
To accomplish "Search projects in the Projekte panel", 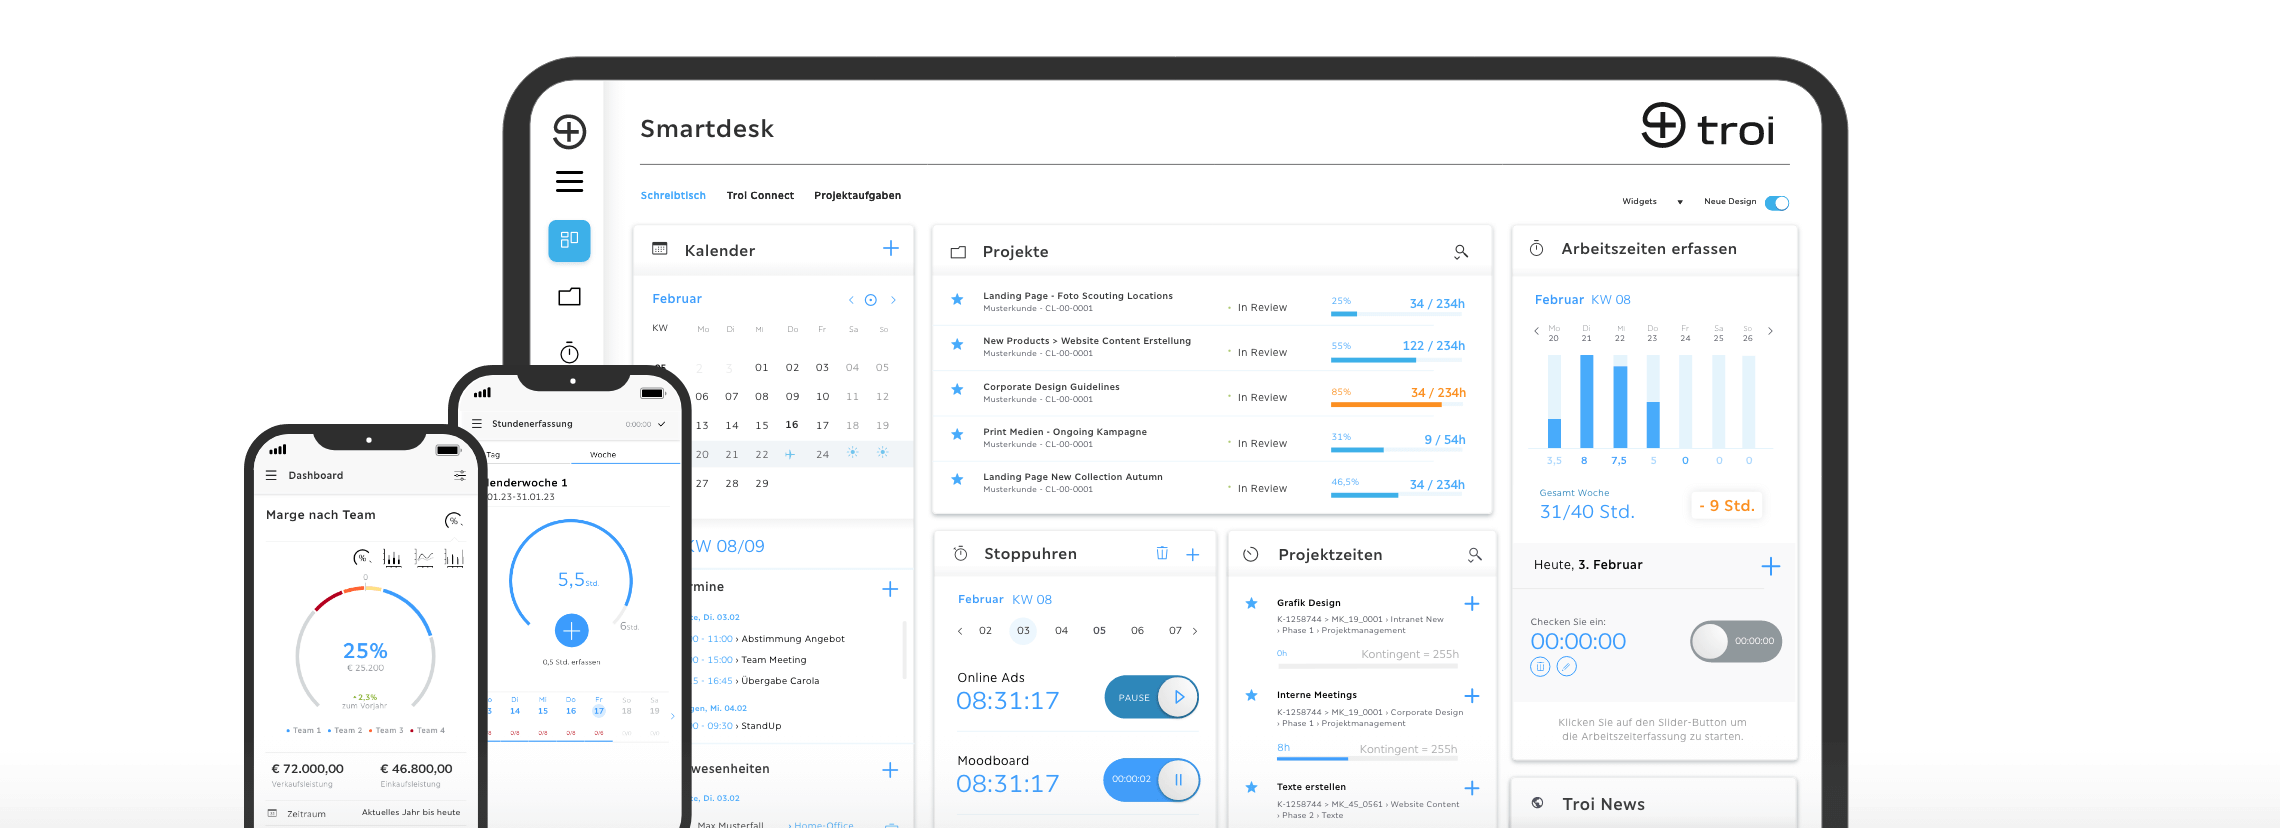I will point(1460,252).
